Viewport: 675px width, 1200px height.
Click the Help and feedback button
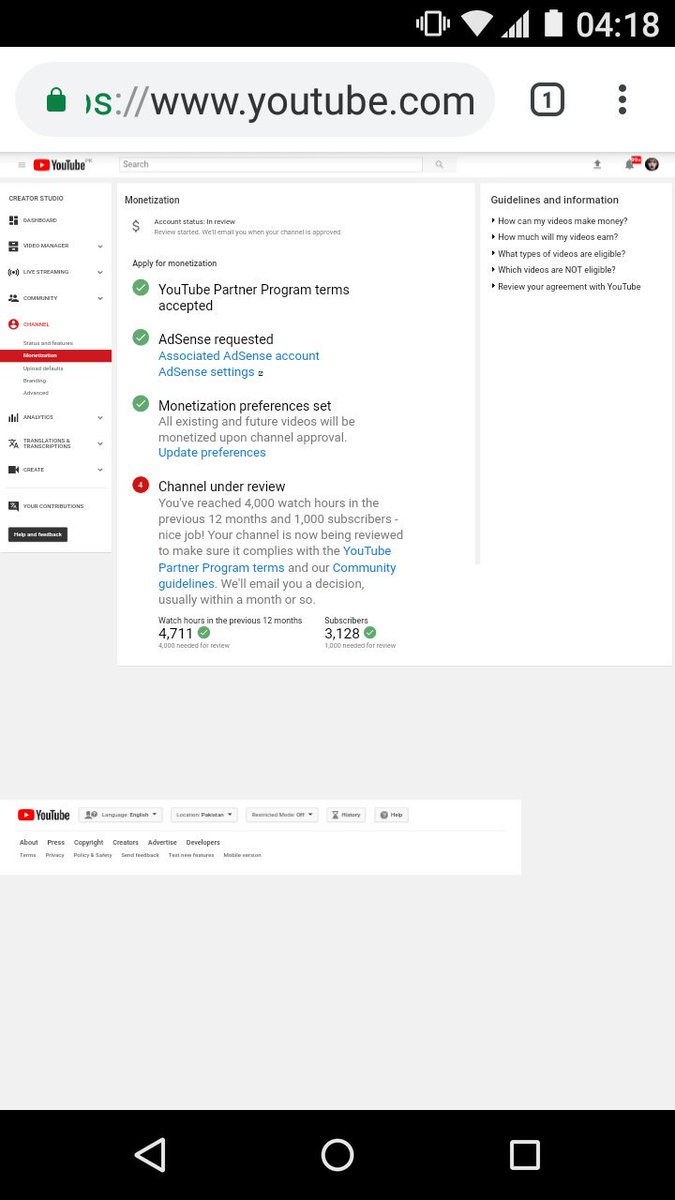click(38, 535)
